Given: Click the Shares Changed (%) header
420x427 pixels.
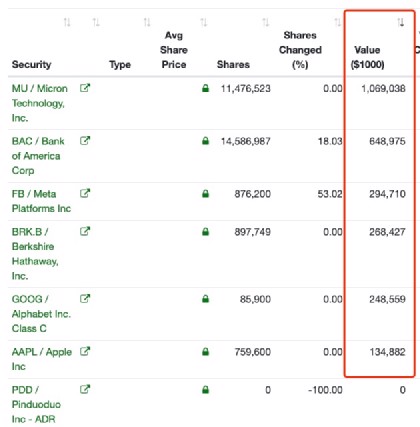Looking at the screenshot, I should point(300,50).
